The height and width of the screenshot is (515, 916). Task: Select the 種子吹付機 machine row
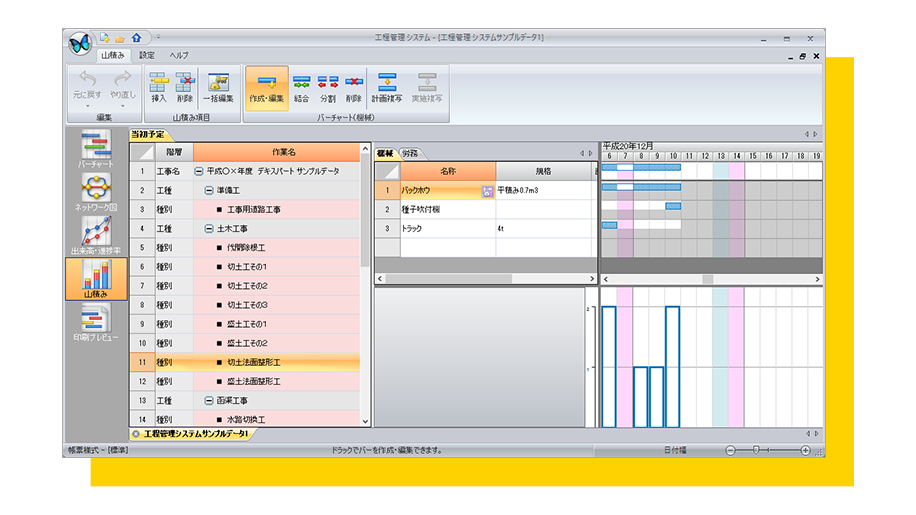(485, 210)
